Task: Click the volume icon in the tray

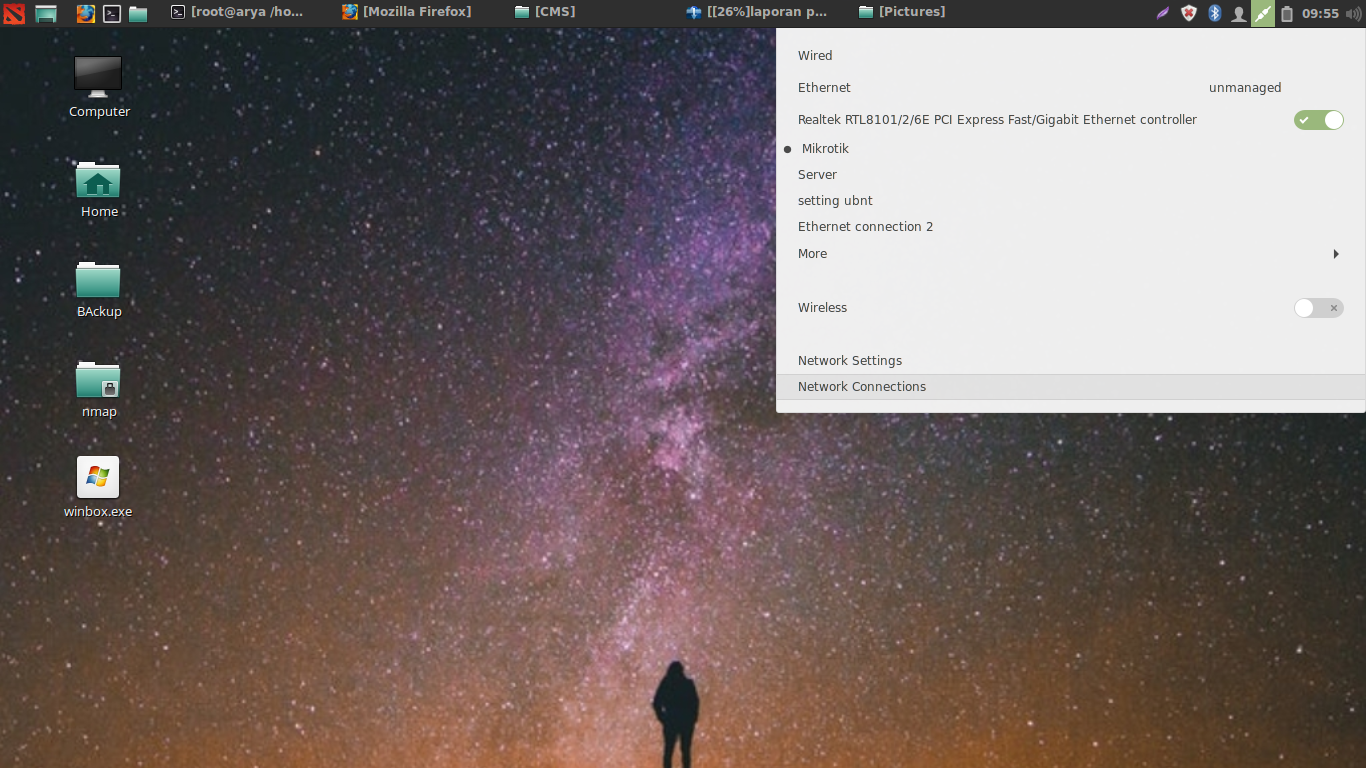Action: (x=1353, y=13)
